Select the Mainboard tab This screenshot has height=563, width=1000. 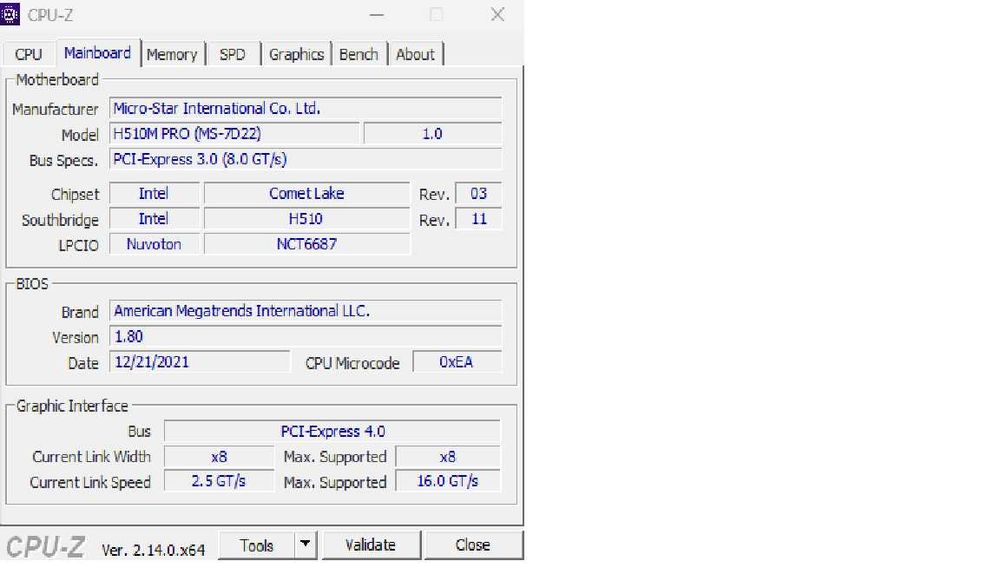coord(98,53)
